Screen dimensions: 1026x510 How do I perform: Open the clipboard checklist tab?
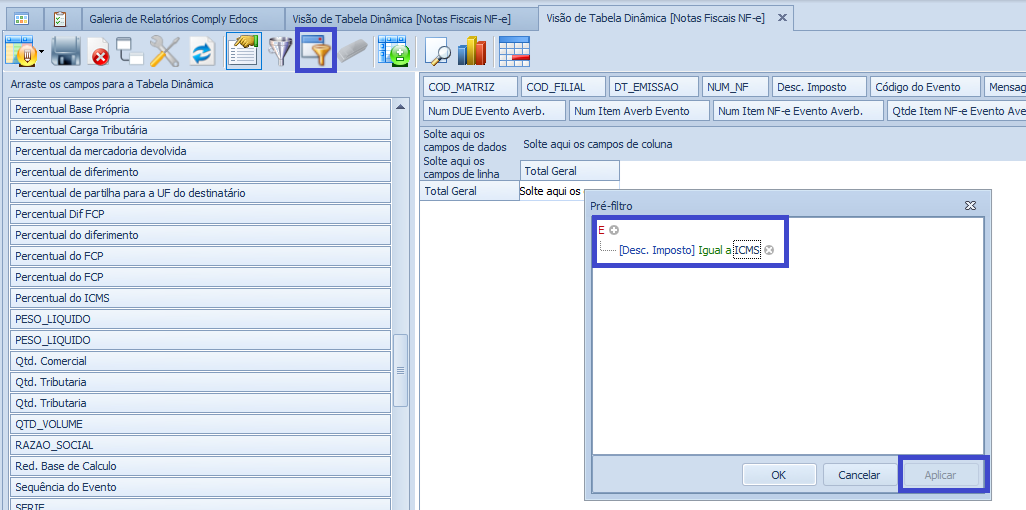60,18
